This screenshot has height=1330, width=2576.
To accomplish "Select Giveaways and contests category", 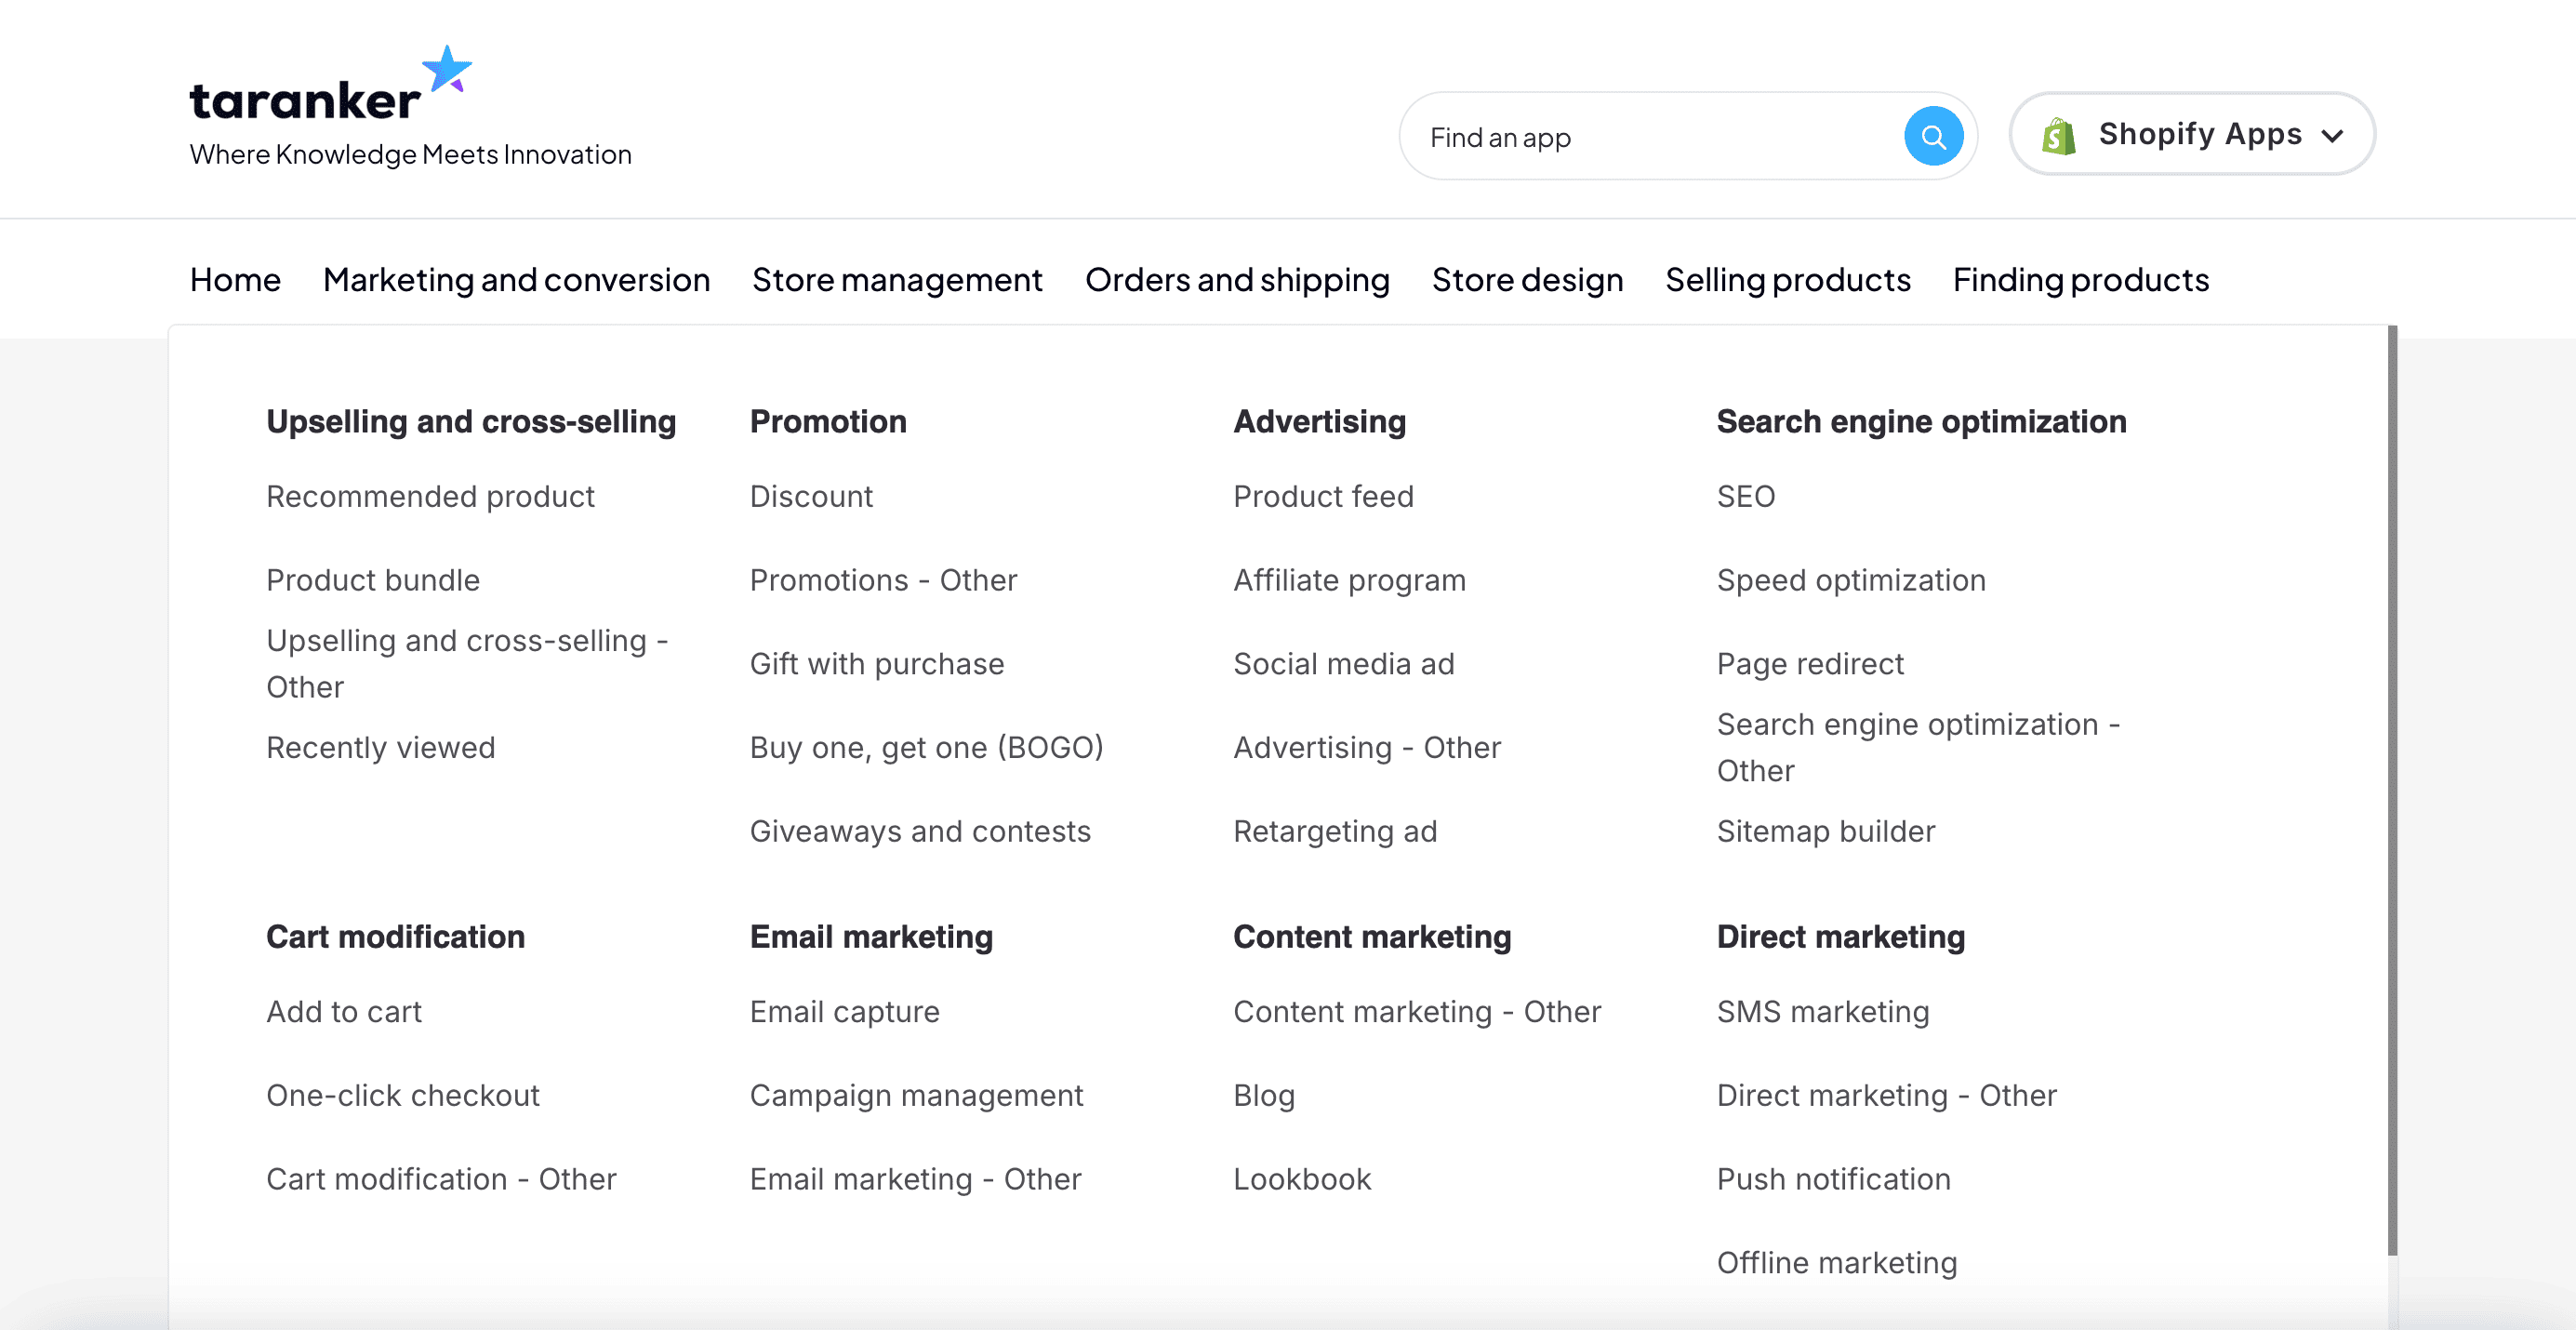I will click(920, 831).
